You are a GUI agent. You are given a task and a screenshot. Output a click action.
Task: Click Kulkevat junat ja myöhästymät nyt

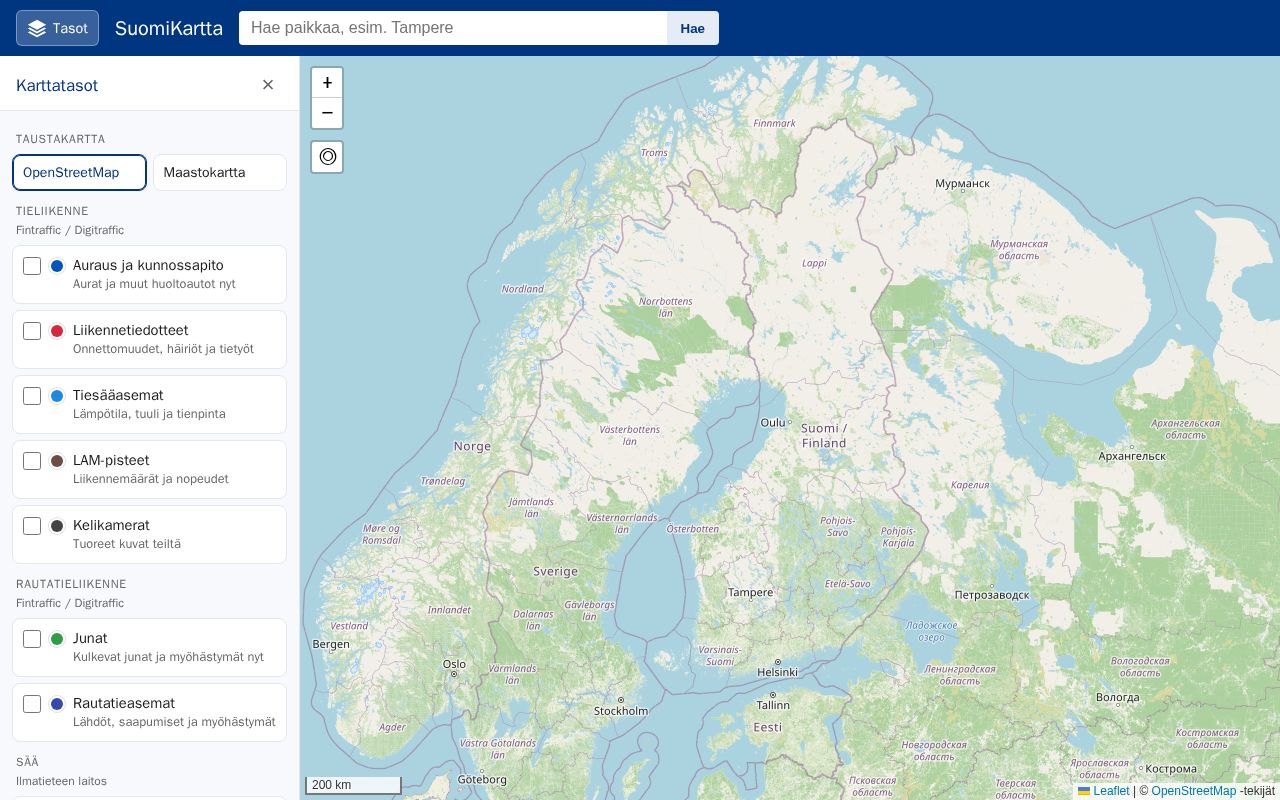coord(168,657)
